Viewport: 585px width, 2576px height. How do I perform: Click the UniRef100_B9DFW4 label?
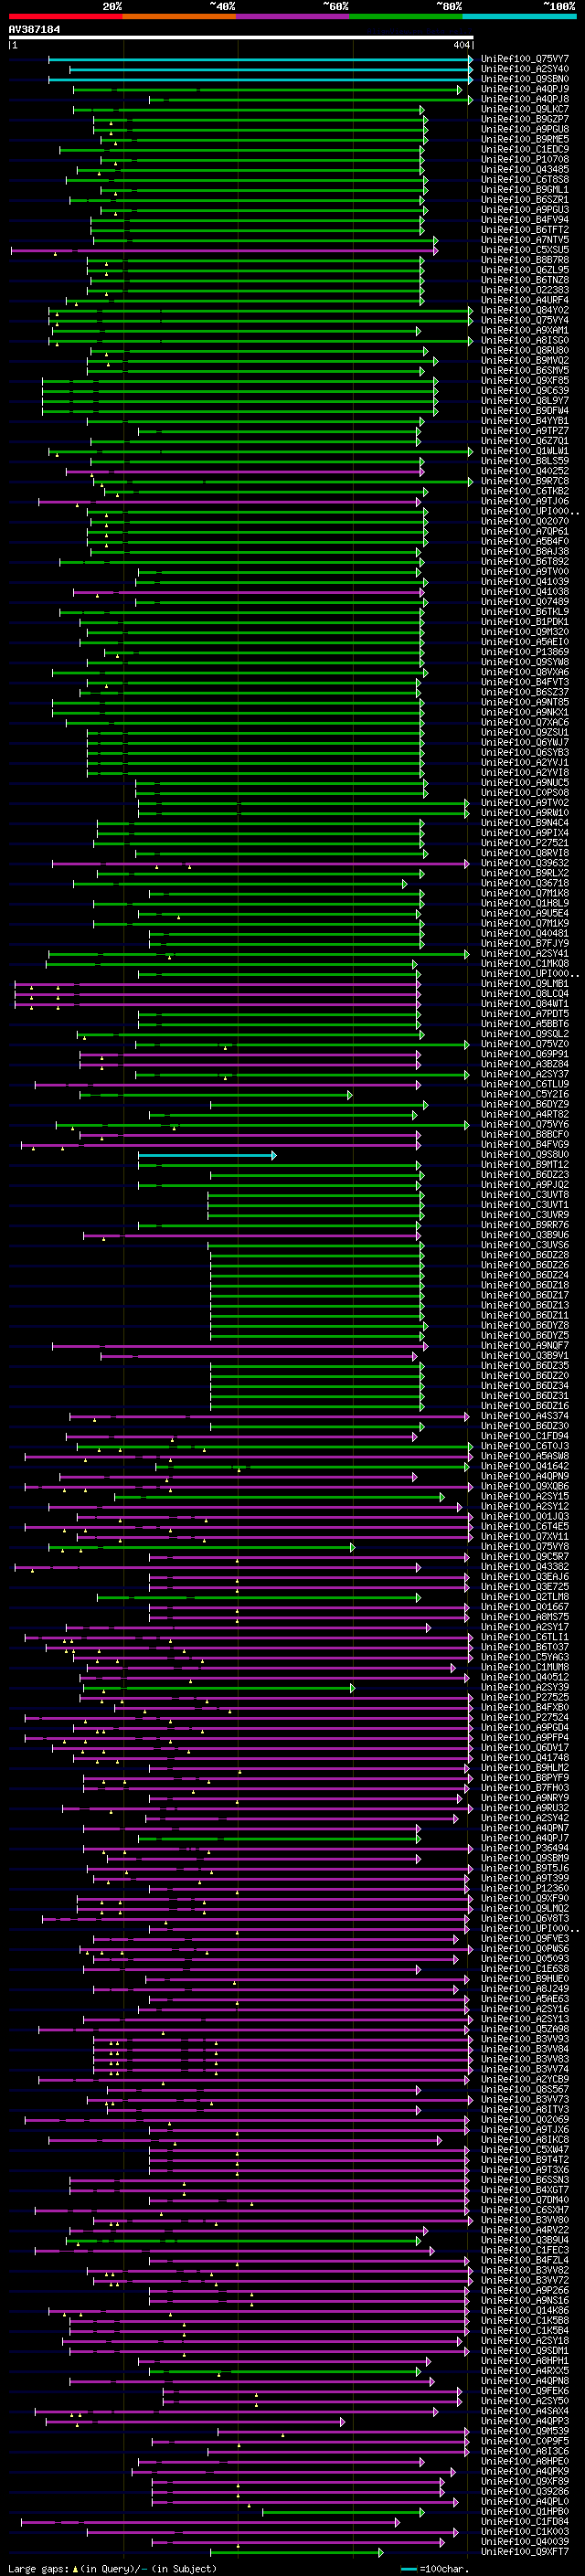point(524,410)
